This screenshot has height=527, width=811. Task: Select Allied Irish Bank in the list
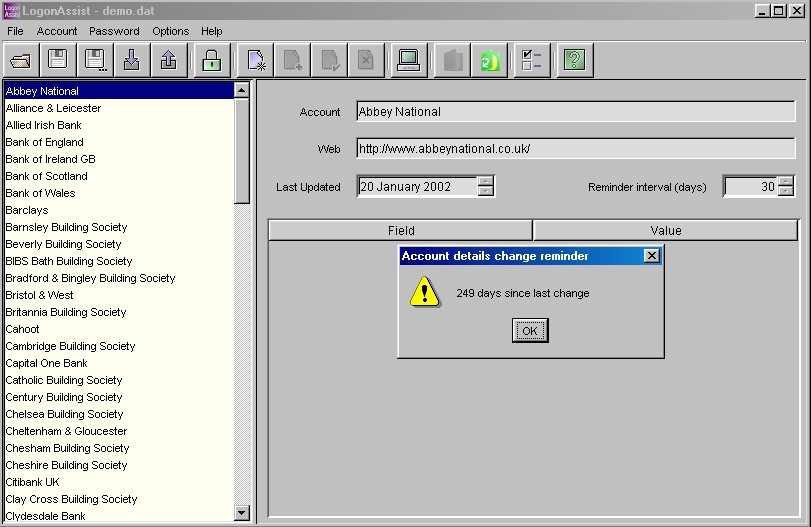pos(119,125)
